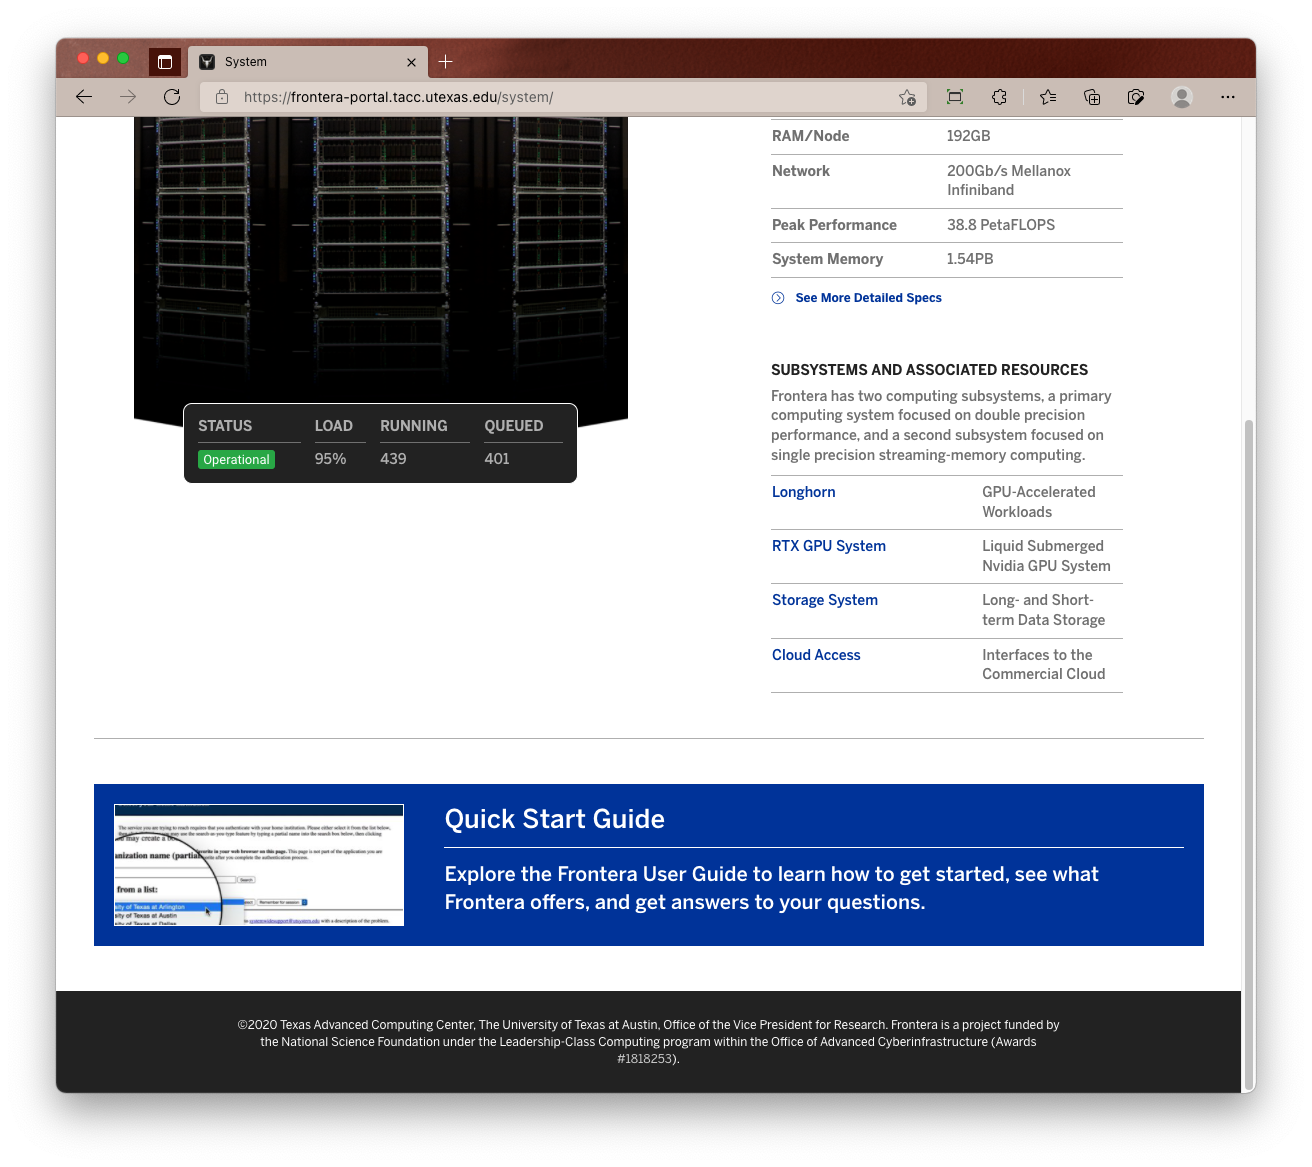The image size is (1312, 1167).
Task: Click the yellow macOS minimize button
Action: [x=103, y=58]
